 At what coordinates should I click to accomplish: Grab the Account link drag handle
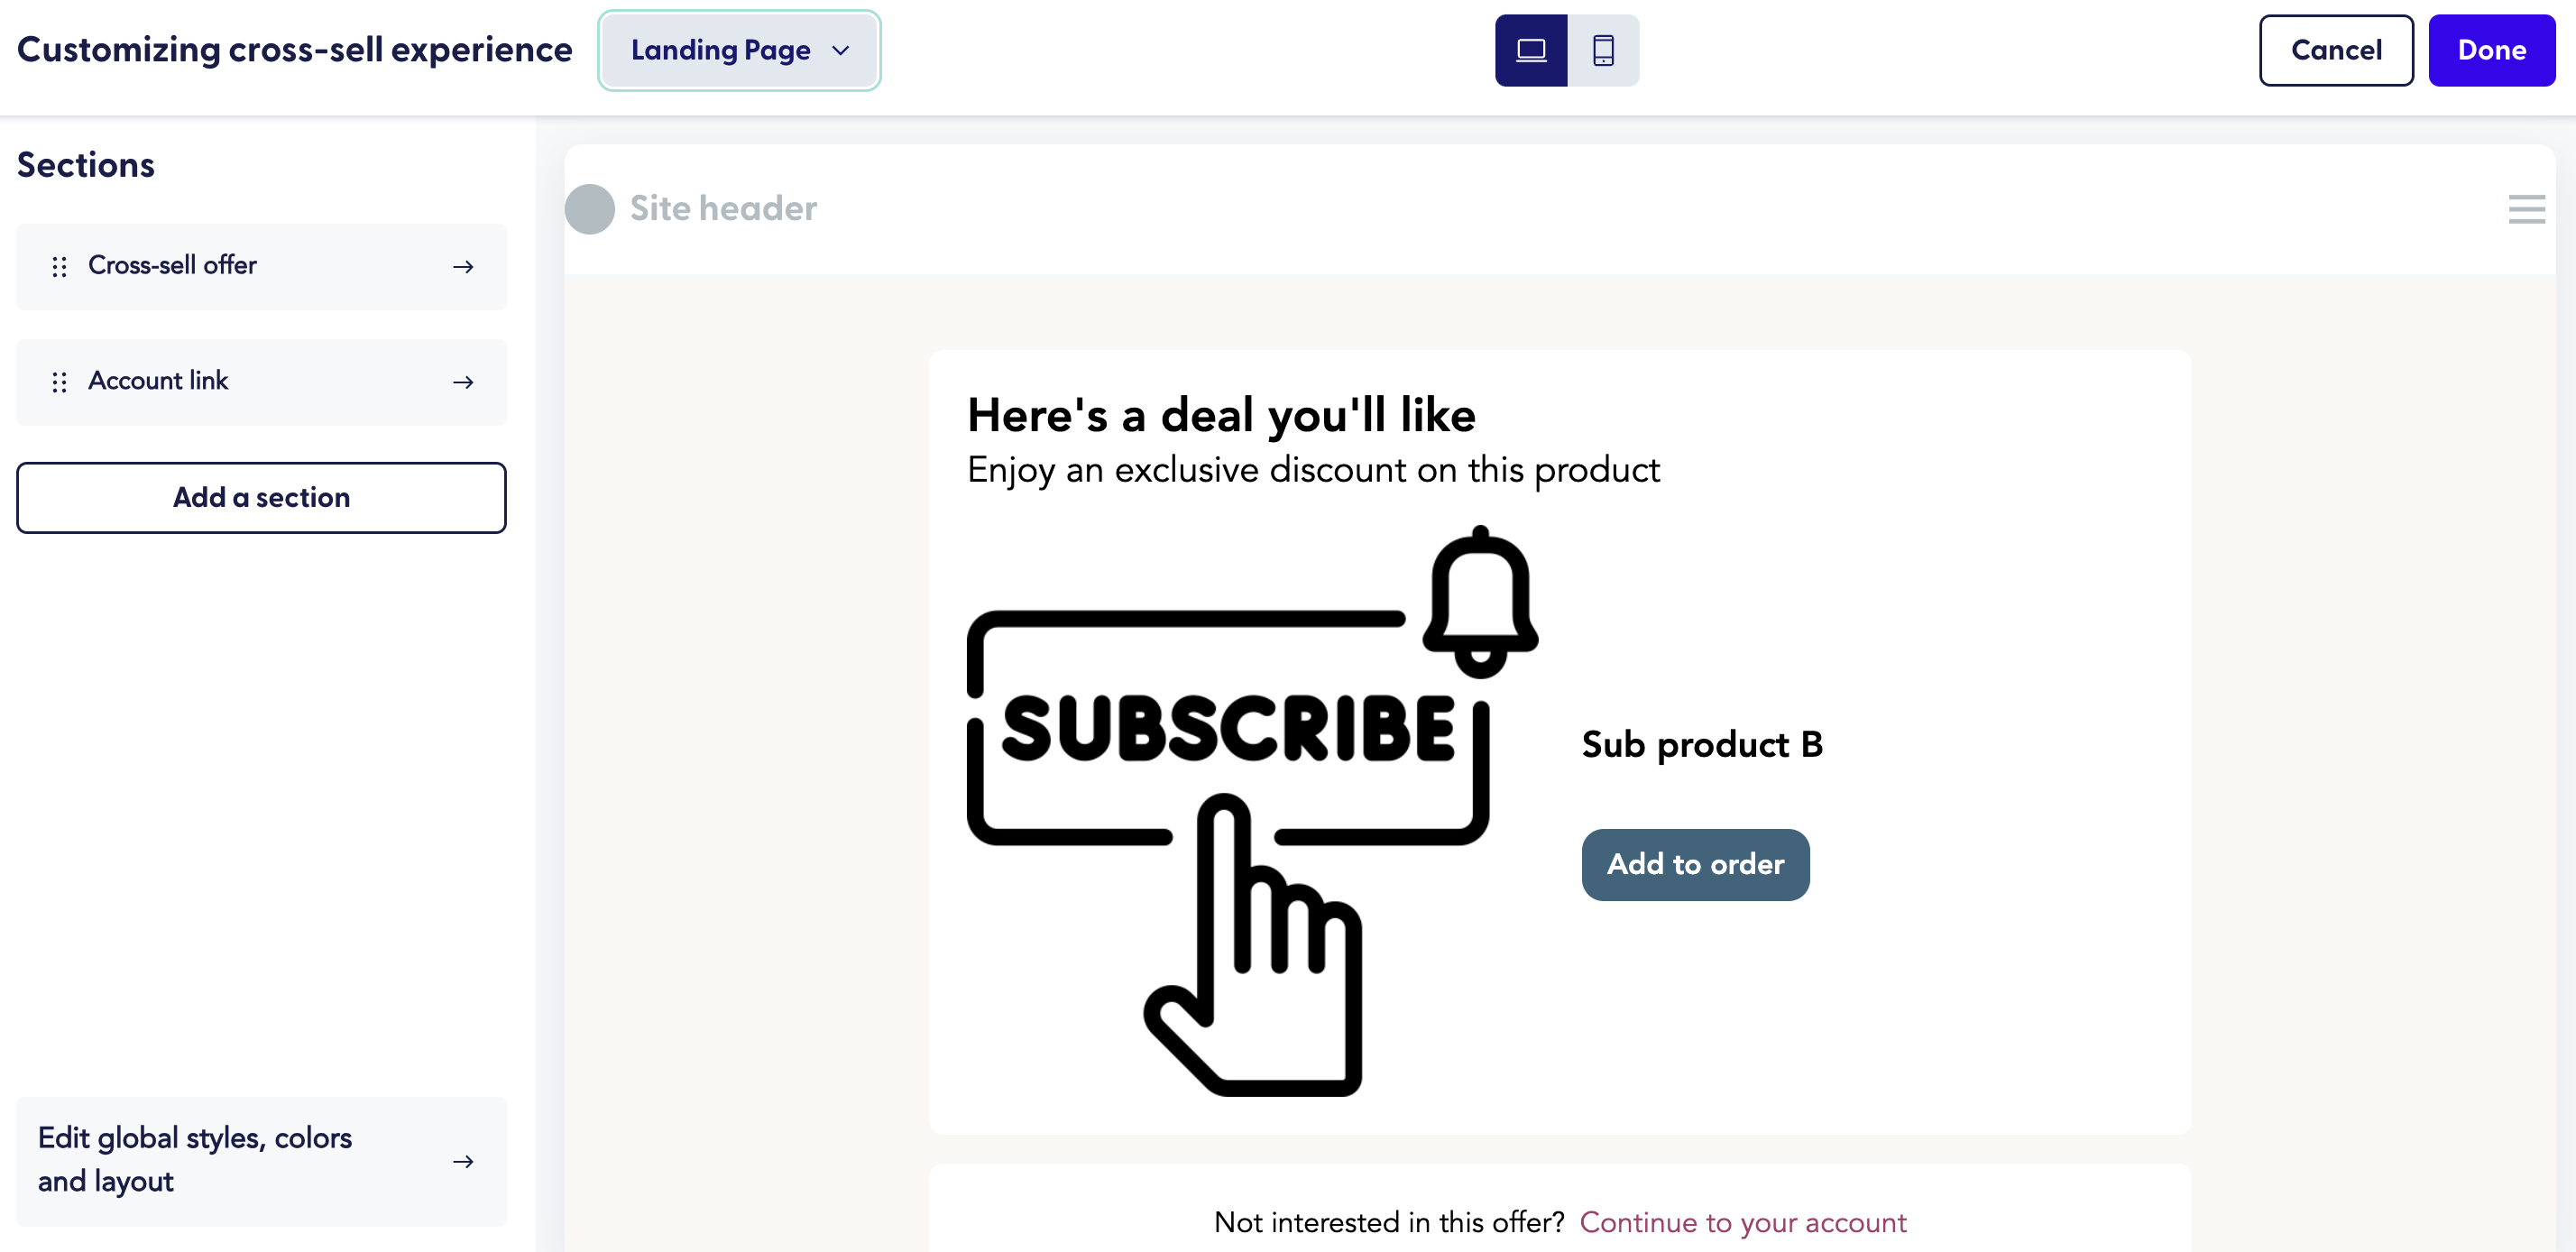59,382
